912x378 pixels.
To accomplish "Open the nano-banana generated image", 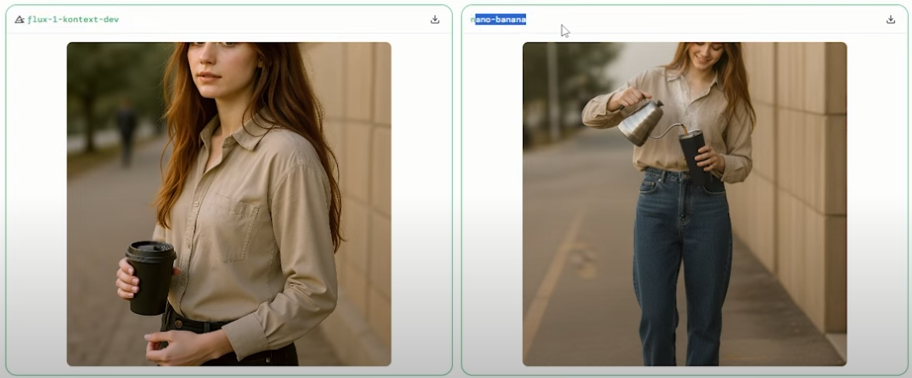I will pos(685,204).
